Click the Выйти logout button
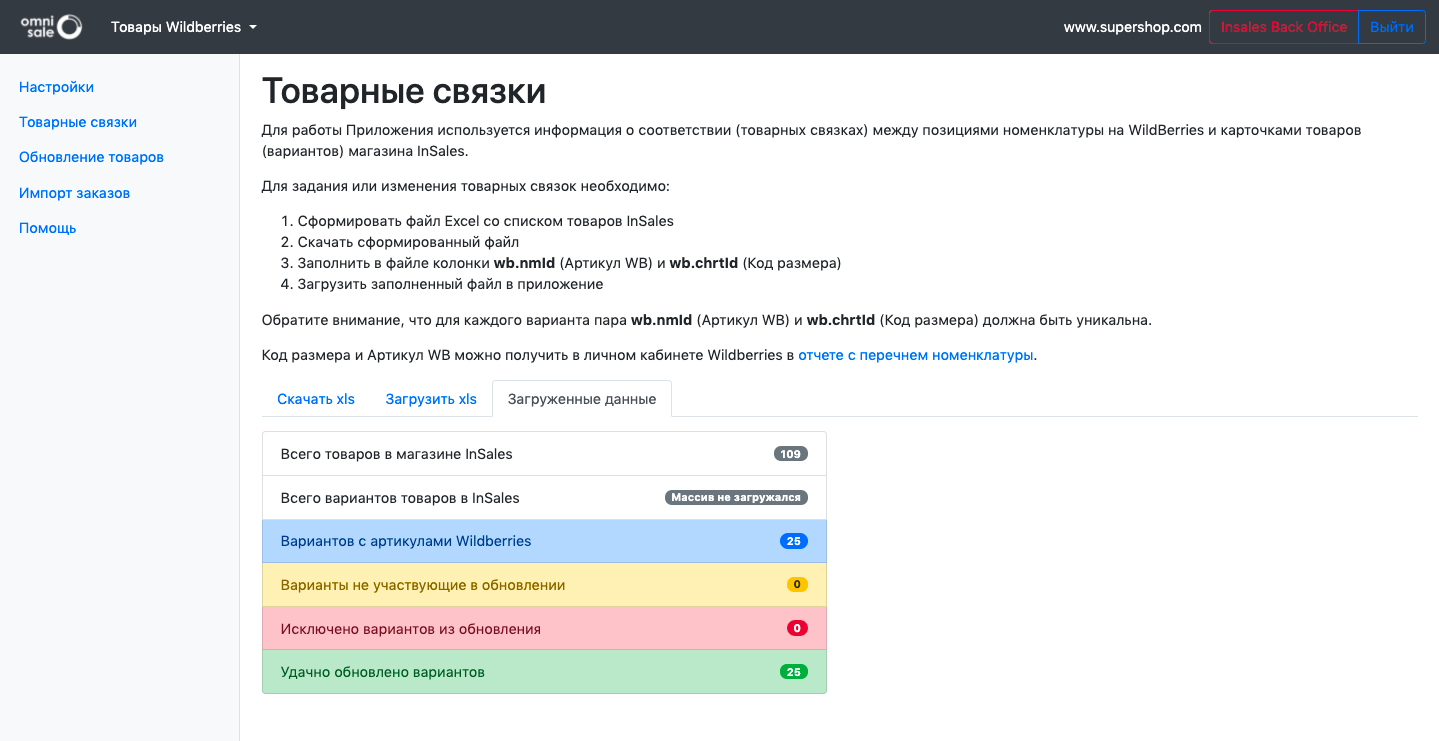1439x741 pixels. coord(1391,27)
